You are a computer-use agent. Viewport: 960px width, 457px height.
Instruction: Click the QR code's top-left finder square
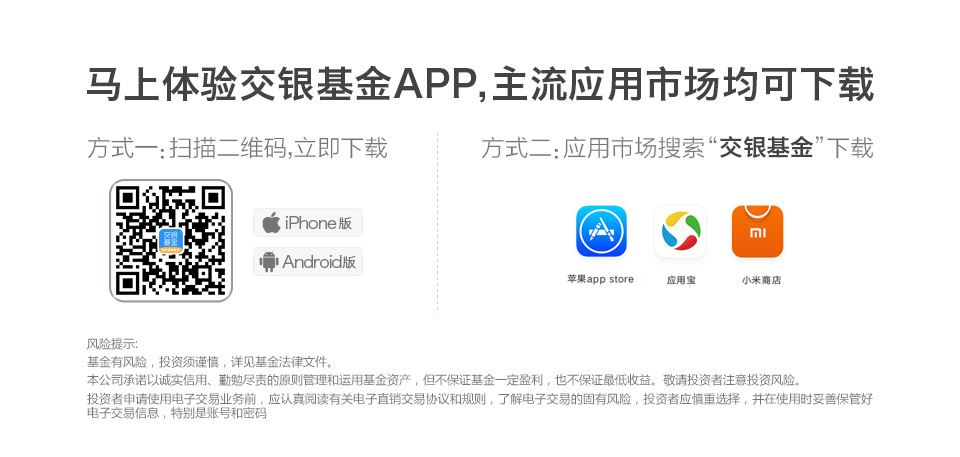tap(129, 198)
